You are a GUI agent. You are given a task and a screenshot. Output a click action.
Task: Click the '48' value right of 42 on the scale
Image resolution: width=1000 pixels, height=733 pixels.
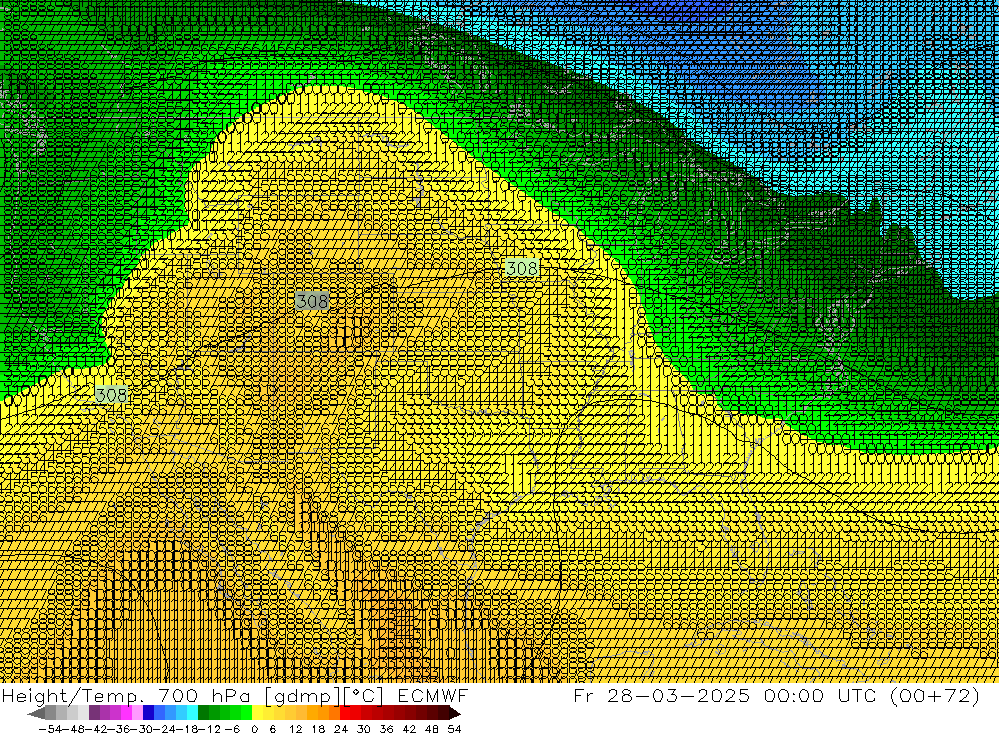[432, 729]
